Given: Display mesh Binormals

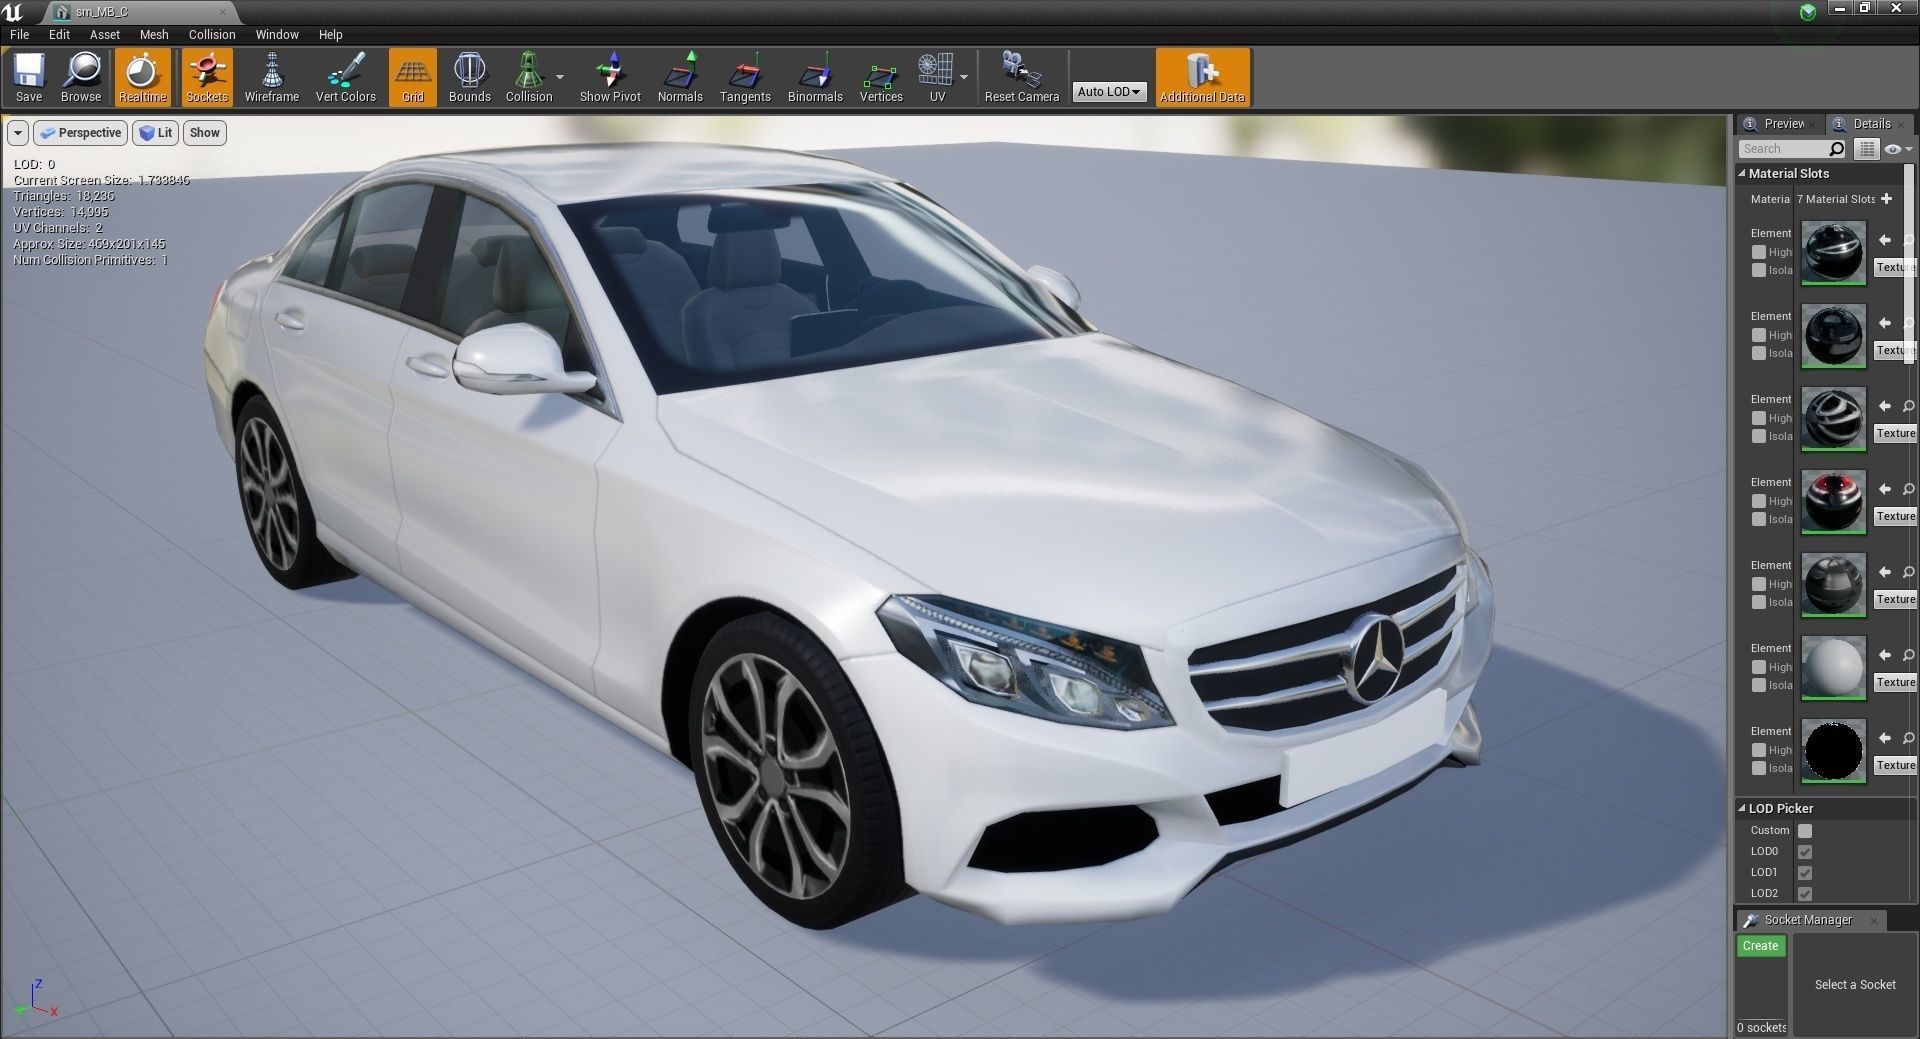Looking at the screenshot, I should click(x=815, y=77).
